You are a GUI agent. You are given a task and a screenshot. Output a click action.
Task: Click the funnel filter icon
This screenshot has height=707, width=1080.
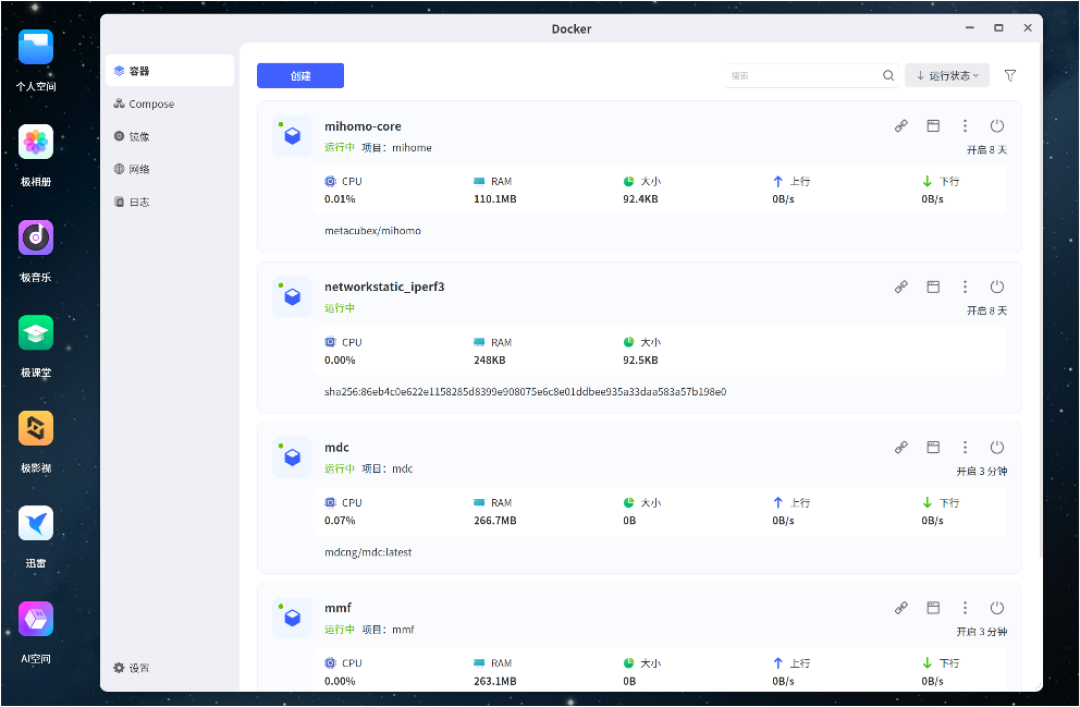click(1010, 76)
